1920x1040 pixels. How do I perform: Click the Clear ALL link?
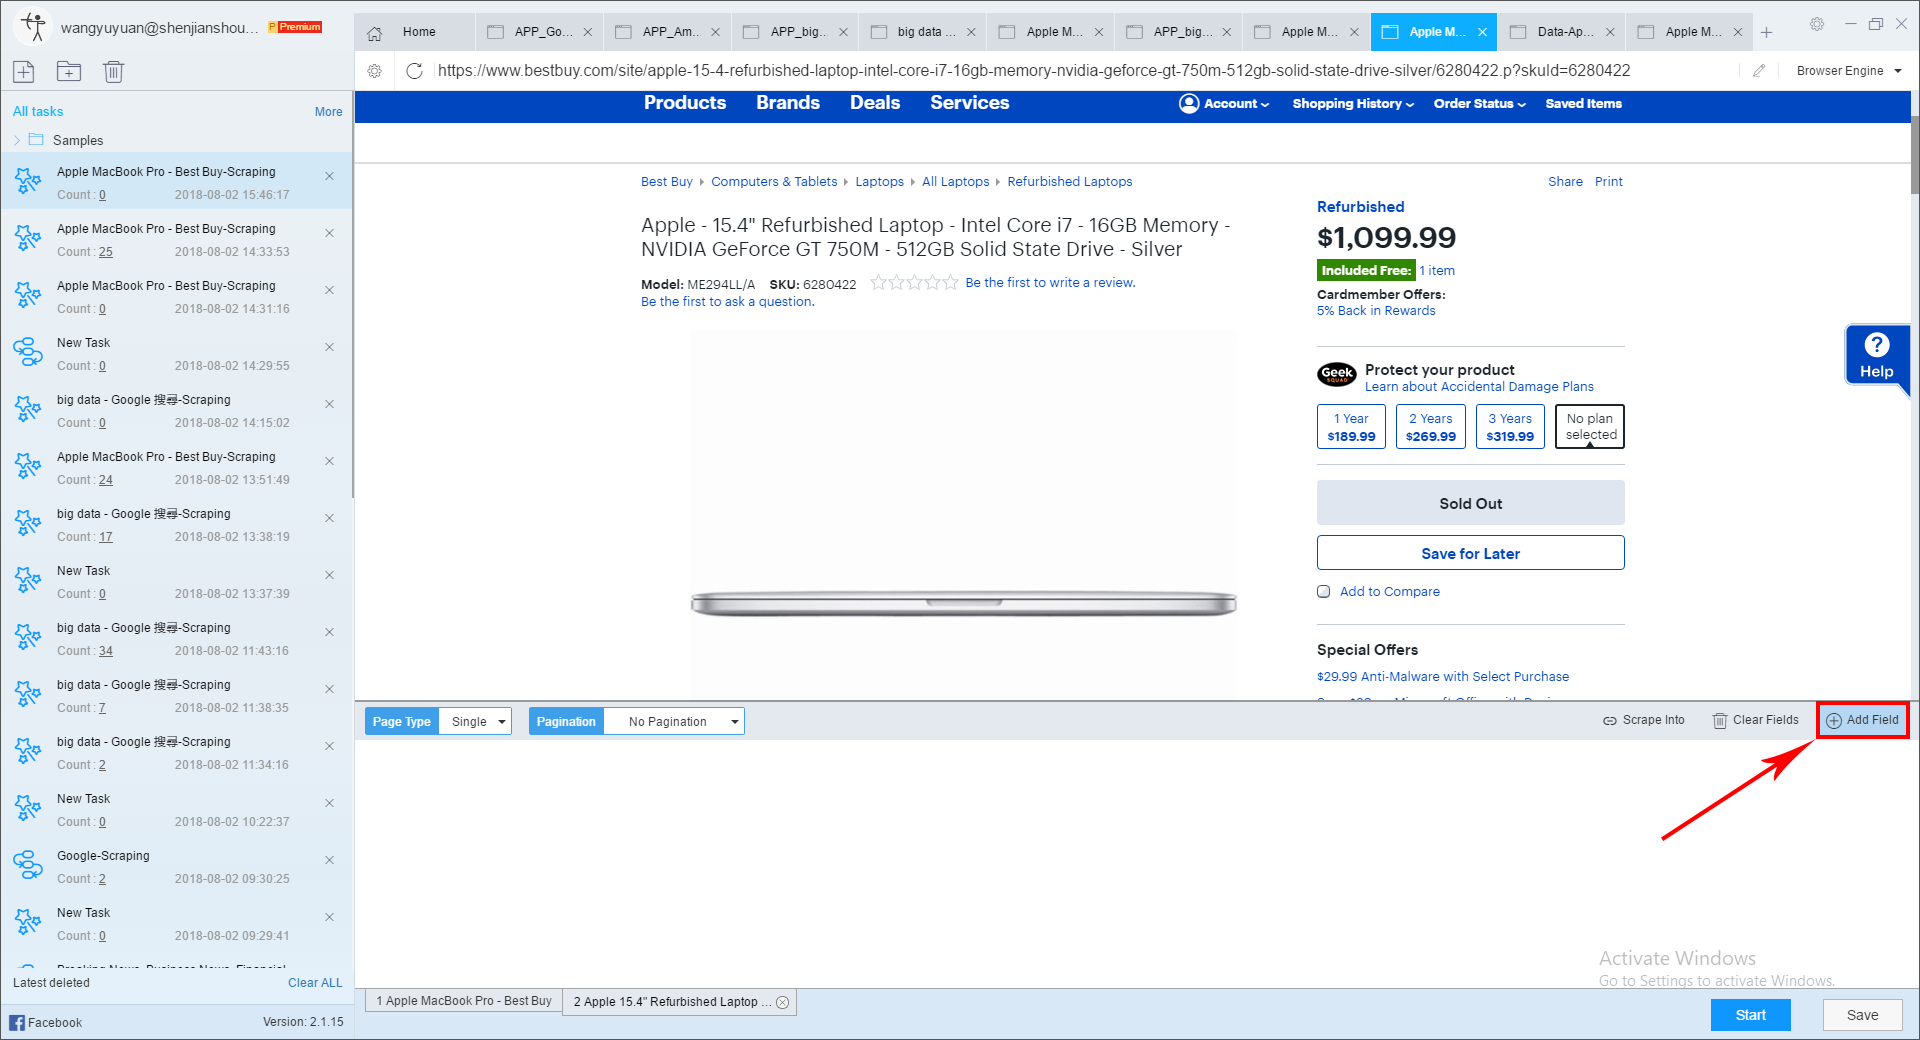(315, 983)
